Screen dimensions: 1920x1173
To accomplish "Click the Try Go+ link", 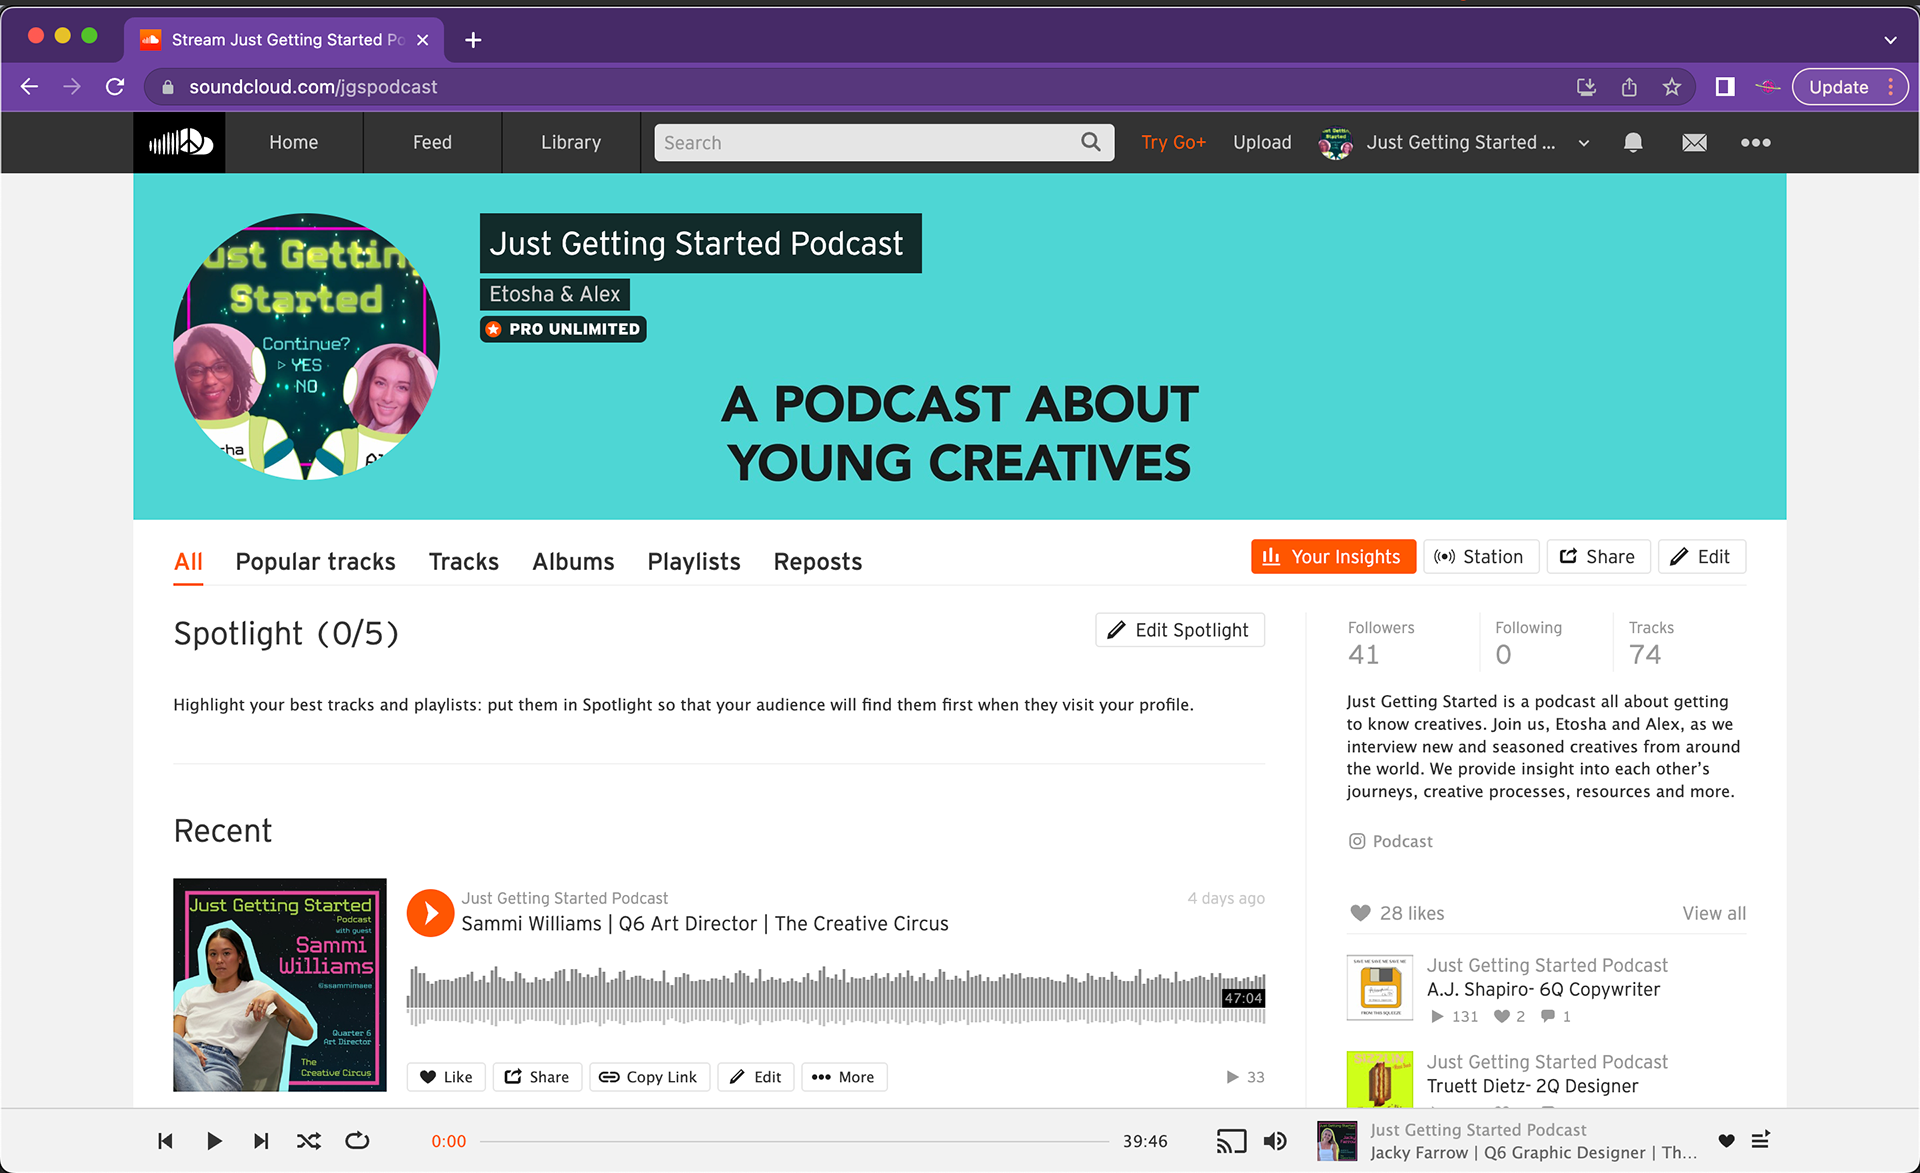I will click(x=1173, y=142).
